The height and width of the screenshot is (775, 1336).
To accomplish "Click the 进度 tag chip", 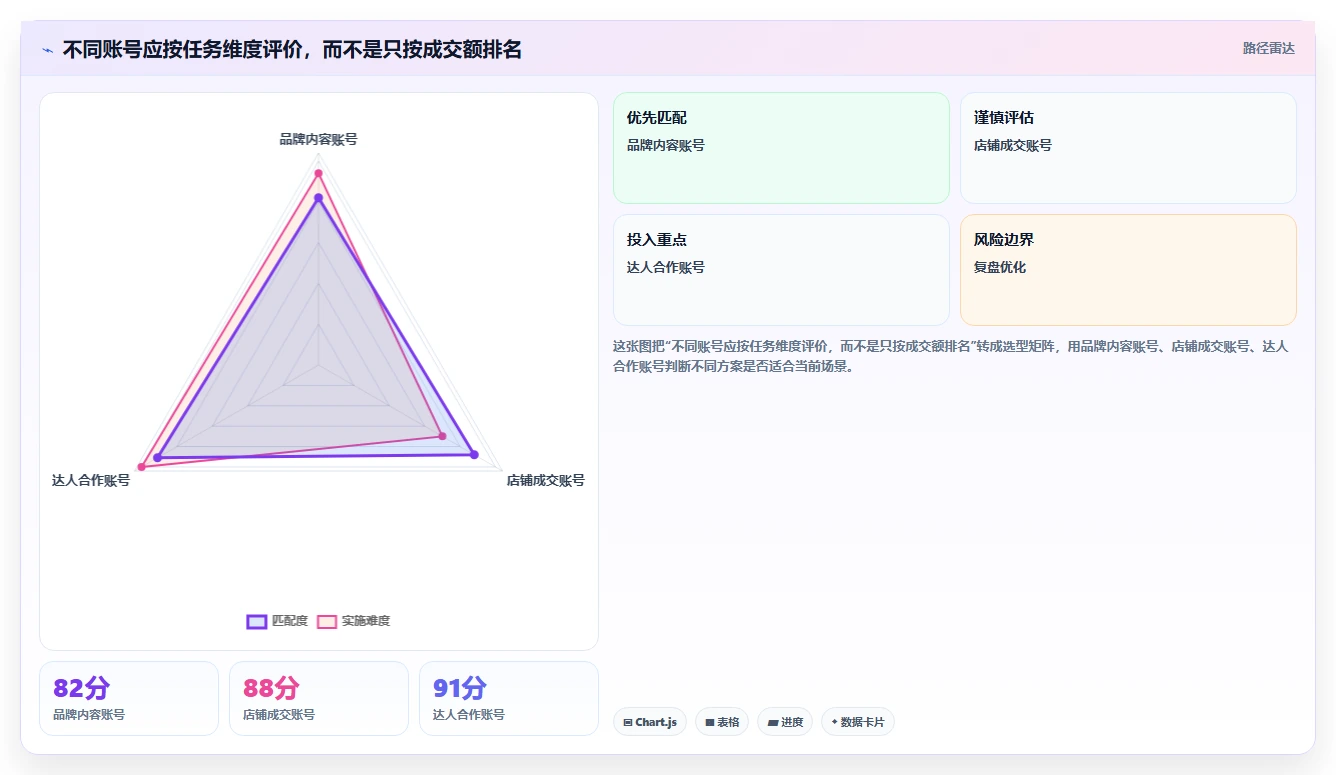I will point(785,722).
